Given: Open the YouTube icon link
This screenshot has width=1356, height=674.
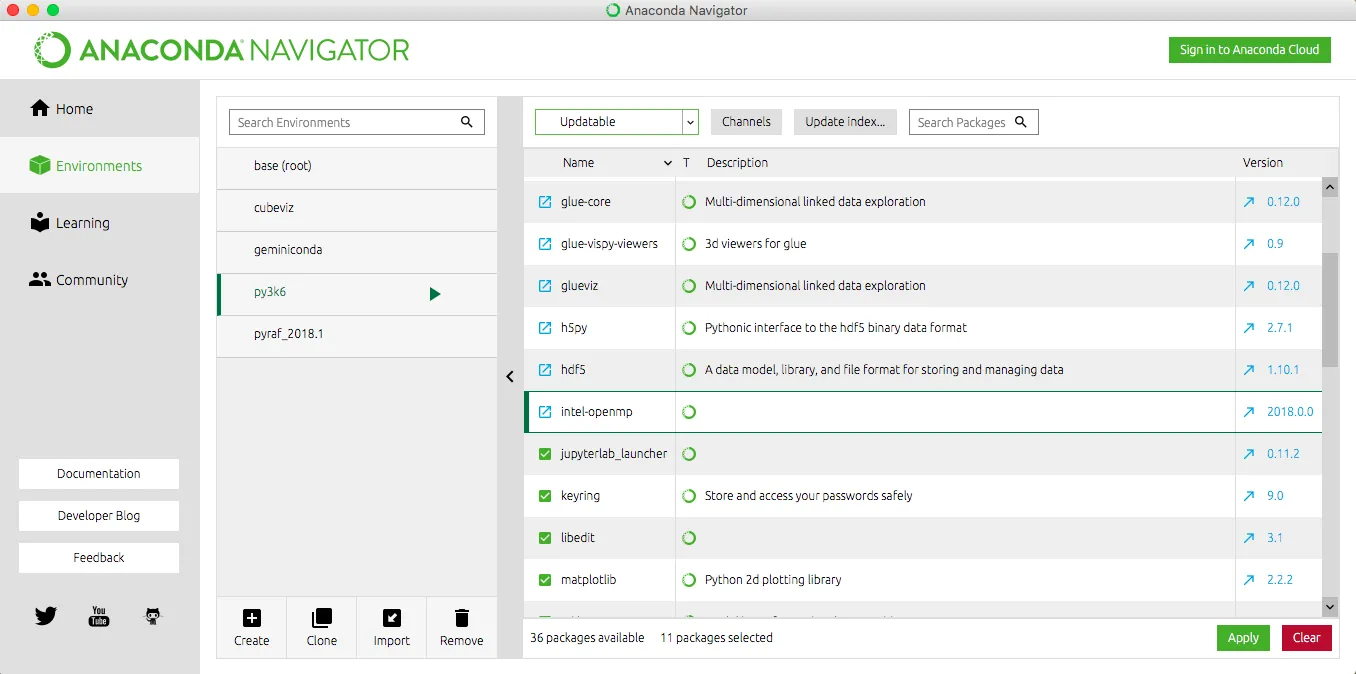Looking at the screenshot, I should (99, 616).
